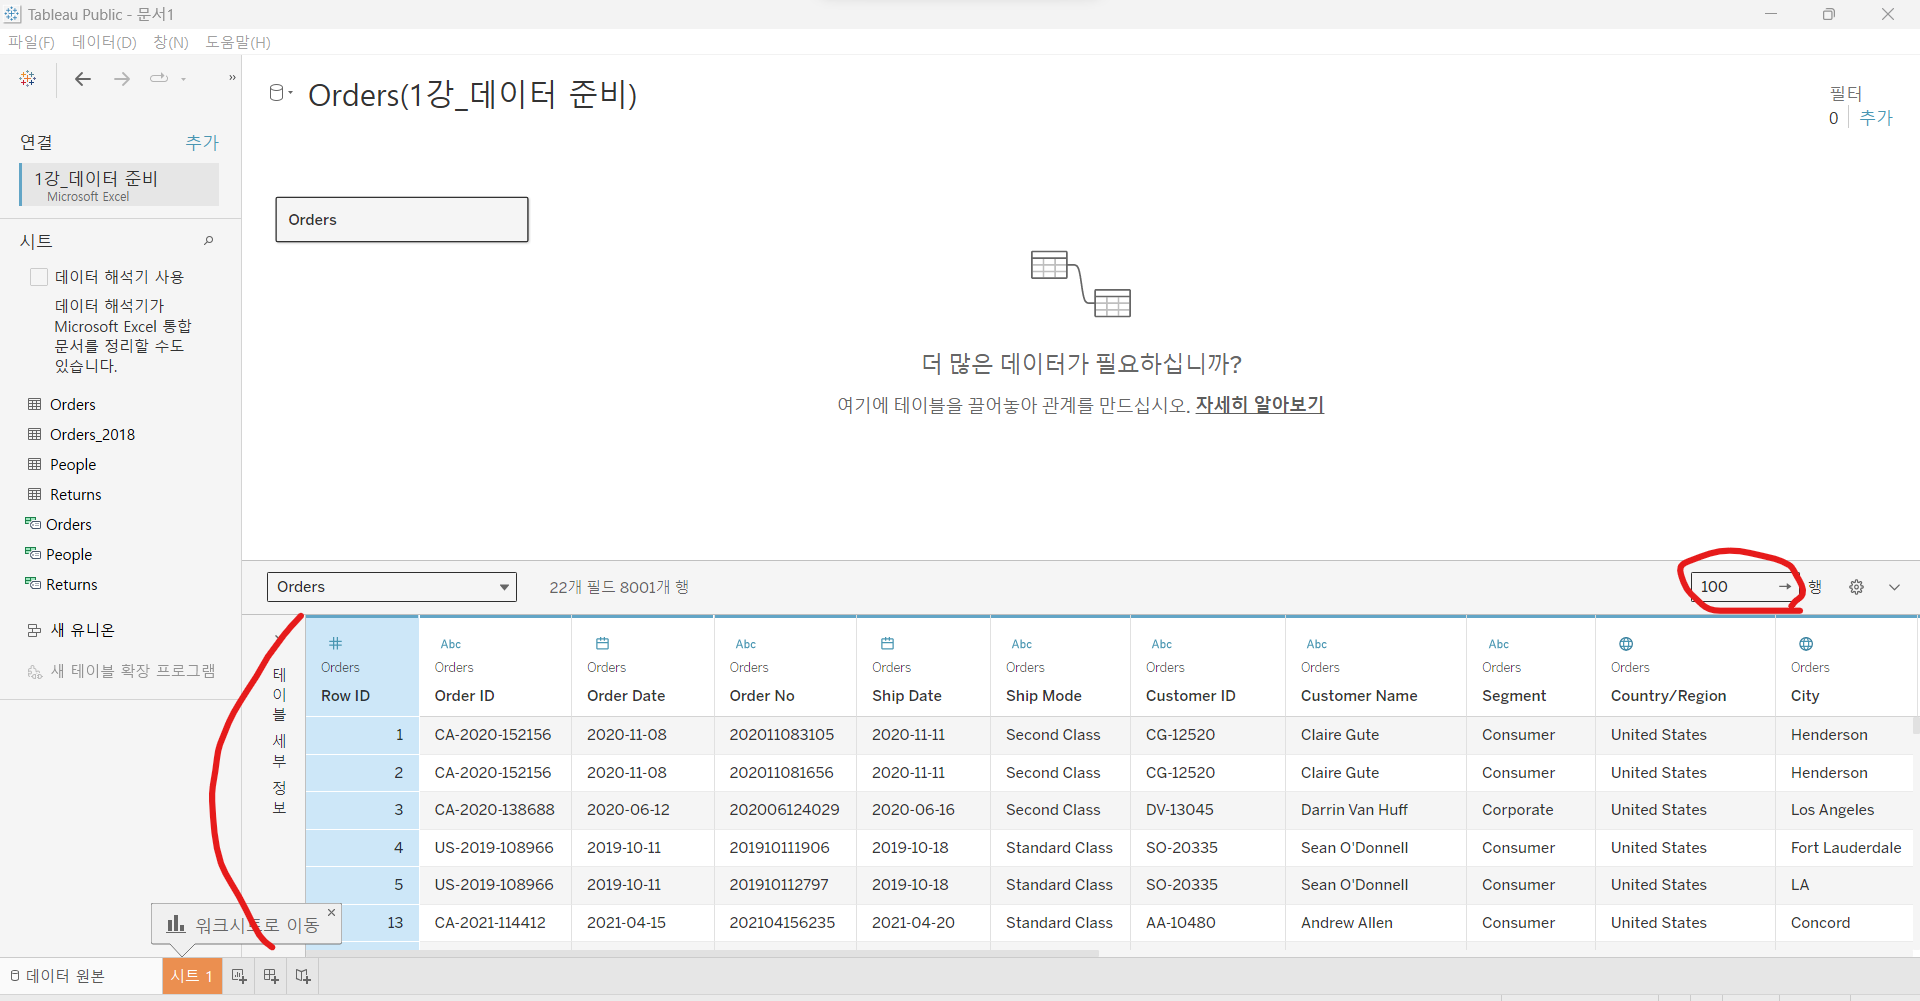Collapse the data grid with the chevron

(x=1894, y=587)
